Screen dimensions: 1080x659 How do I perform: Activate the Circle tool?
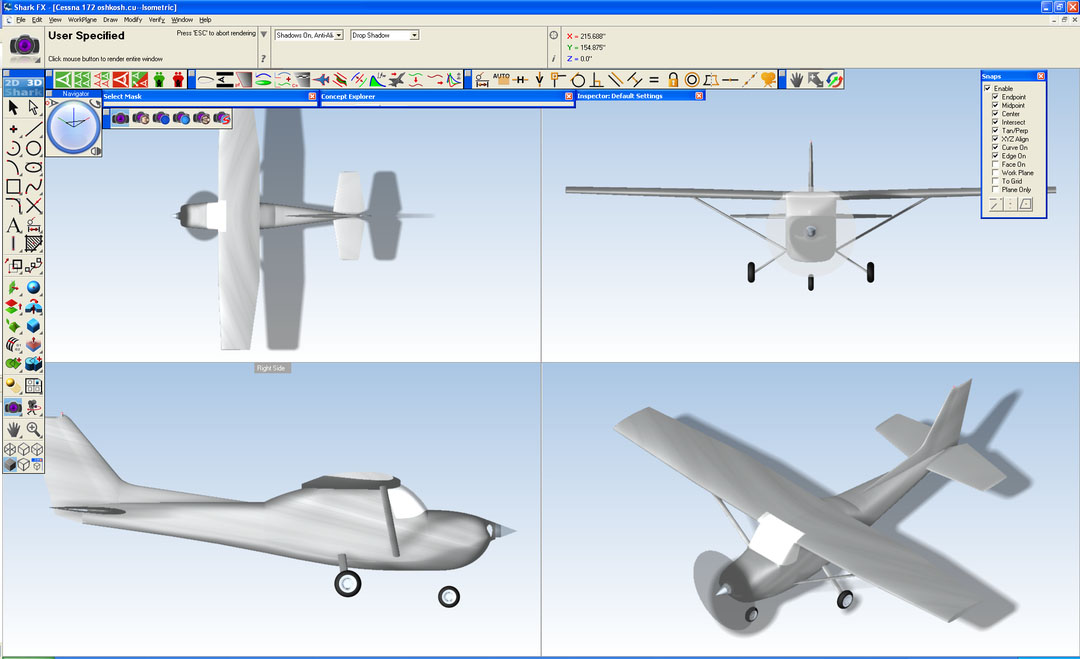[x=33, y=148]
